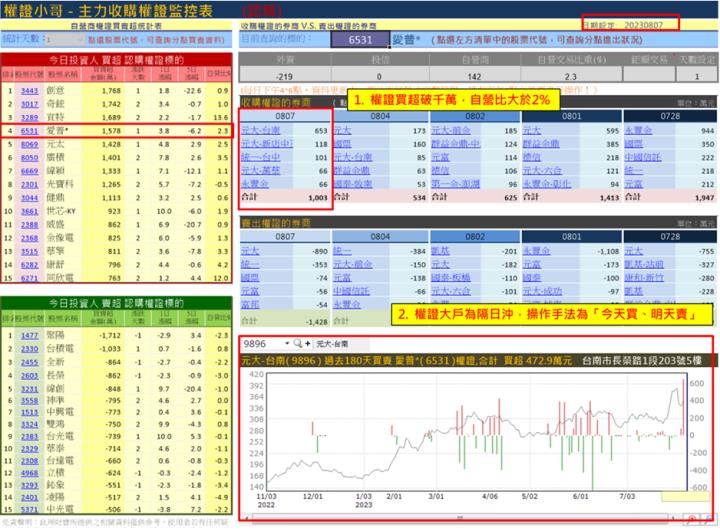
Task: Open stock code 3515 華擎 link
Action: tap(29, 251)
